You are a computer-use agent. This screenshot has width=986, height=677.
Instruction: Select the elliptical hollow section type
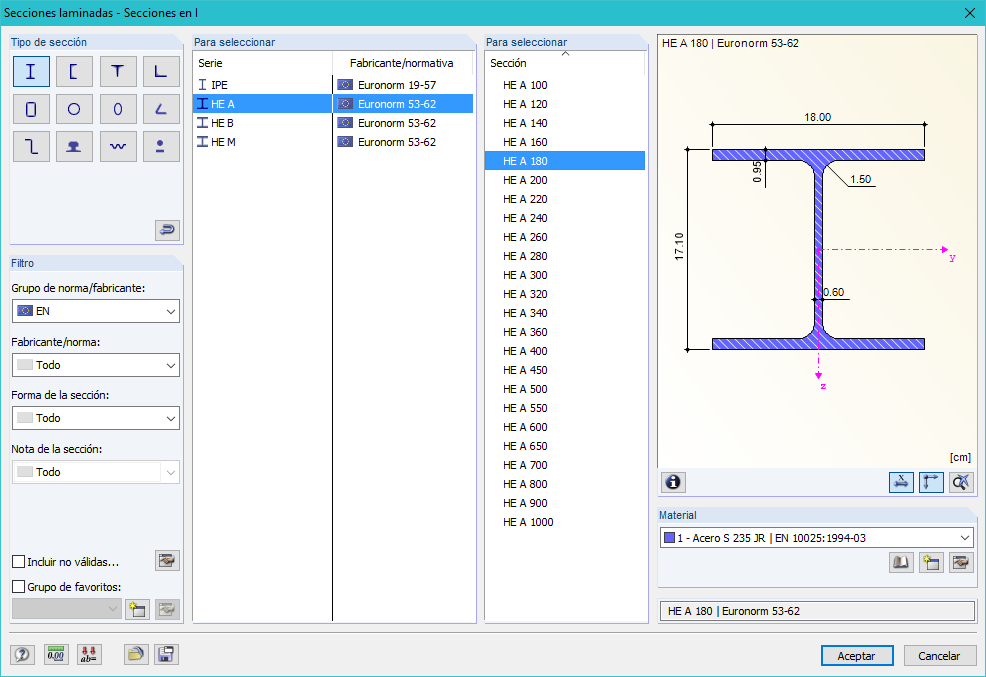pyautogui.click(x=118, y=109)
